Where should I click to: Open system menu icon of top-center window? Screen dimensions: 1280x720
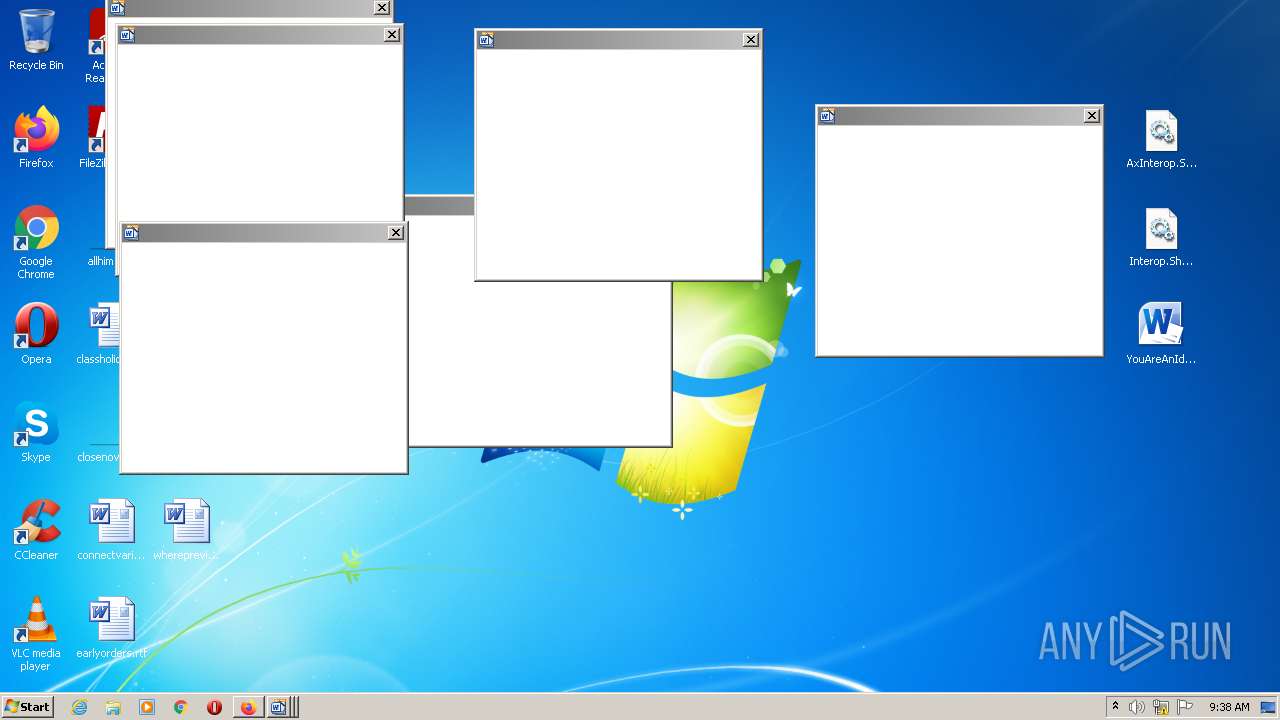(x=486, y=40)
